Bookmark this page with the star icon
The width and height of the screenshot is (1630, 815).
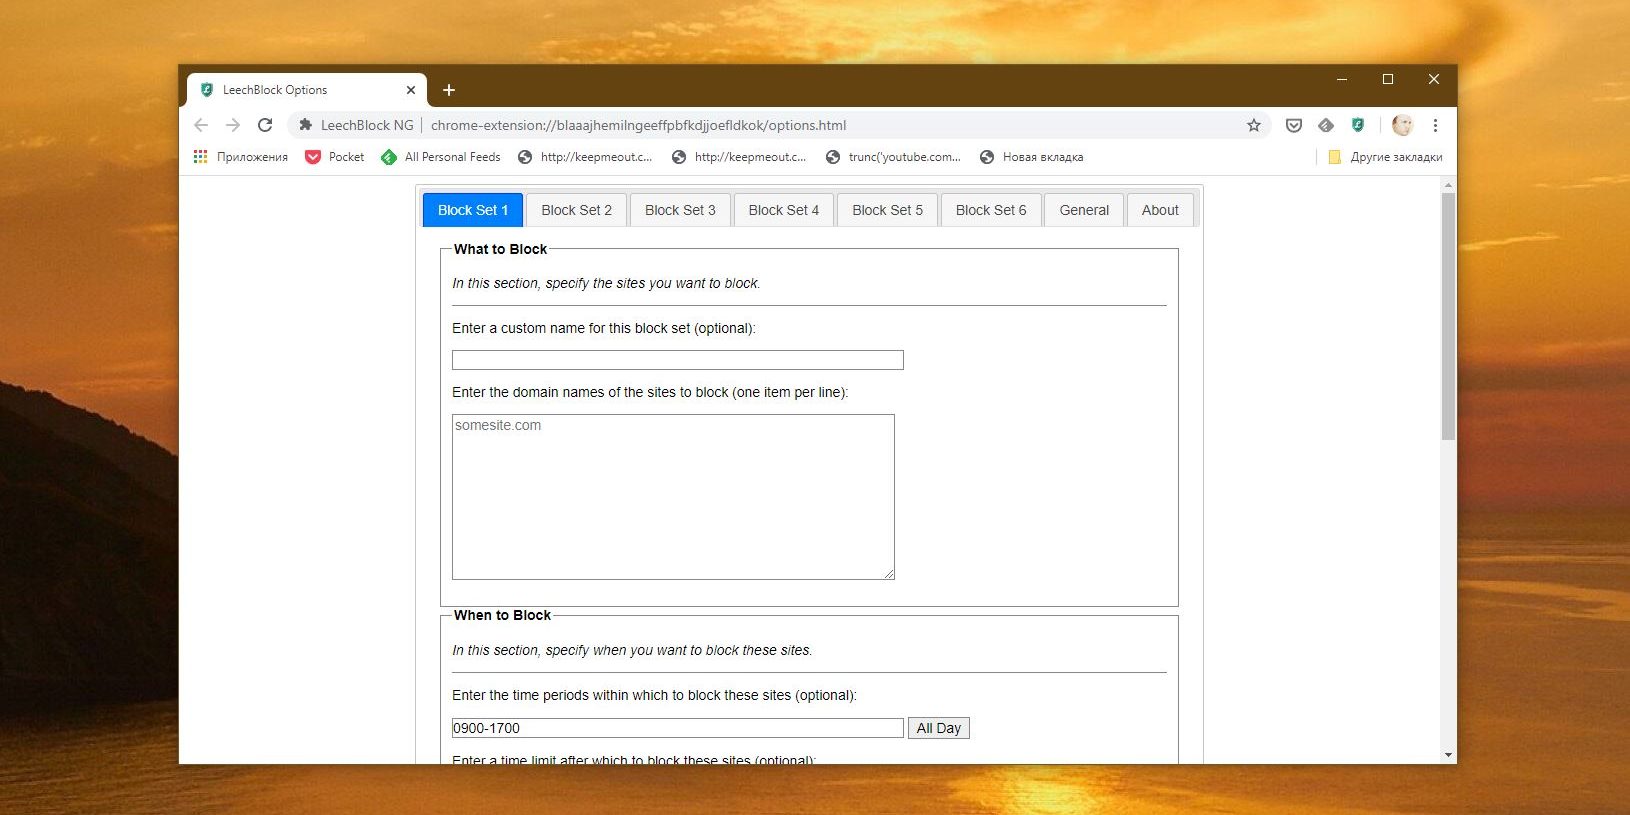1253,125
